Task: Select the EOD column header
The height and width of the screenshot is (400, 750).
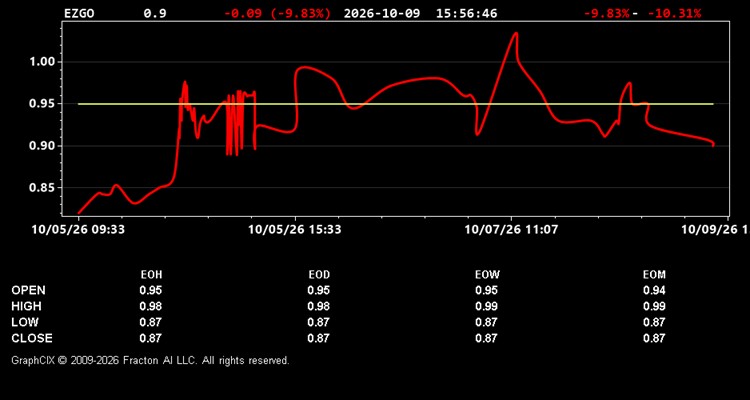Action: [x=319, y=275]
